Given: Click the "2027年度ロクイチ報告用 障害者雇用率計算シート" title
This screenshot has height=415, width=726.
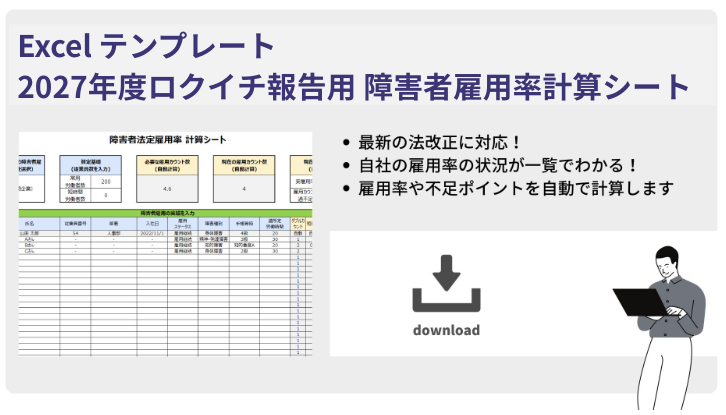Looking at the screenshot, I should pos(354,87).
